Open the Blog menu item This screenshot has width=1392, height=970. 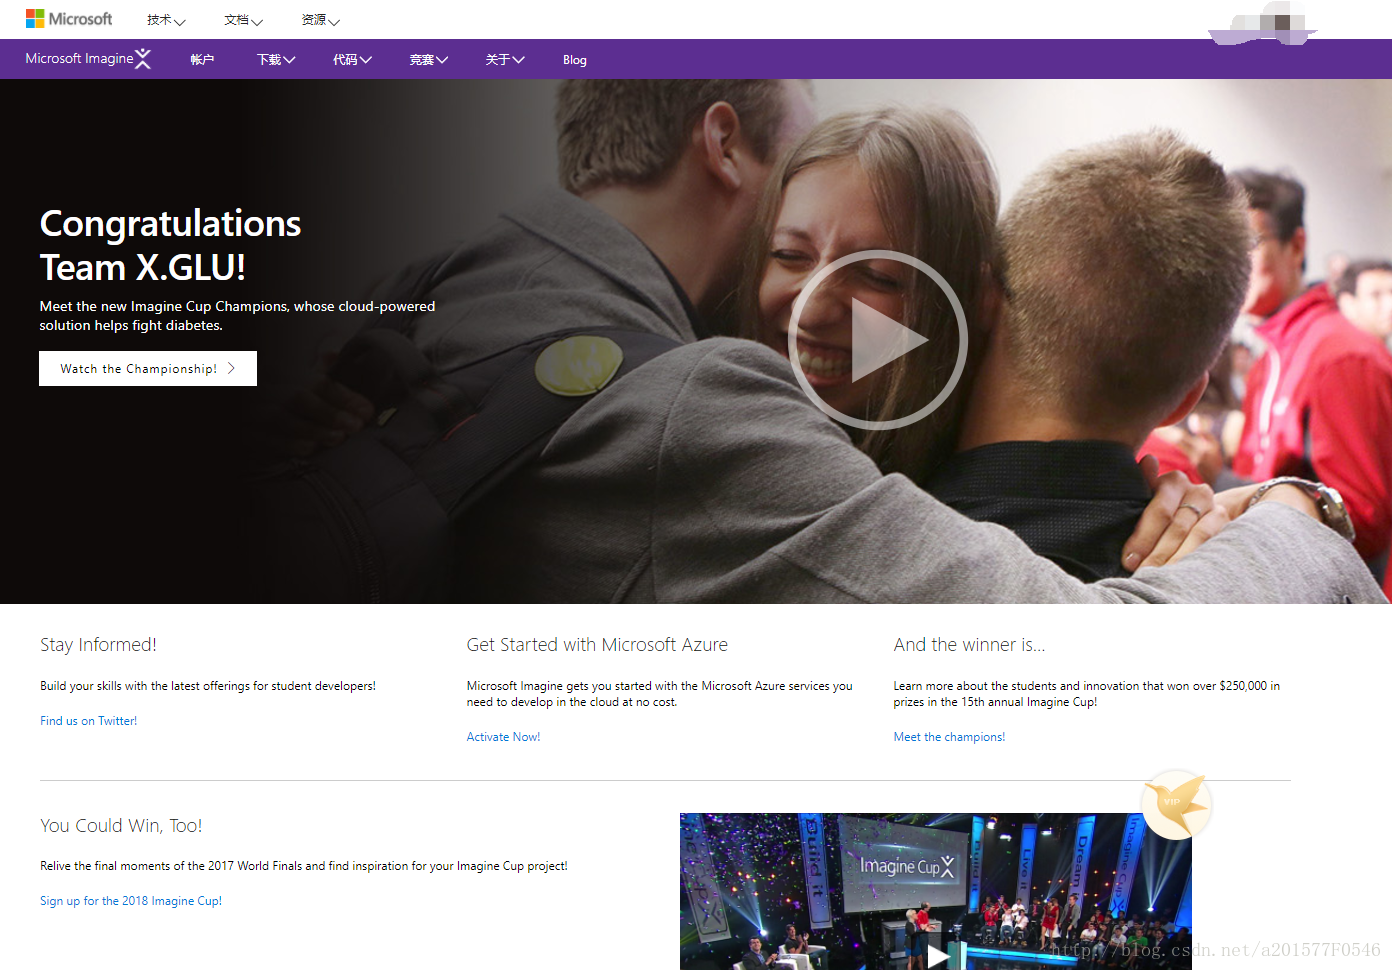[575, 60]
